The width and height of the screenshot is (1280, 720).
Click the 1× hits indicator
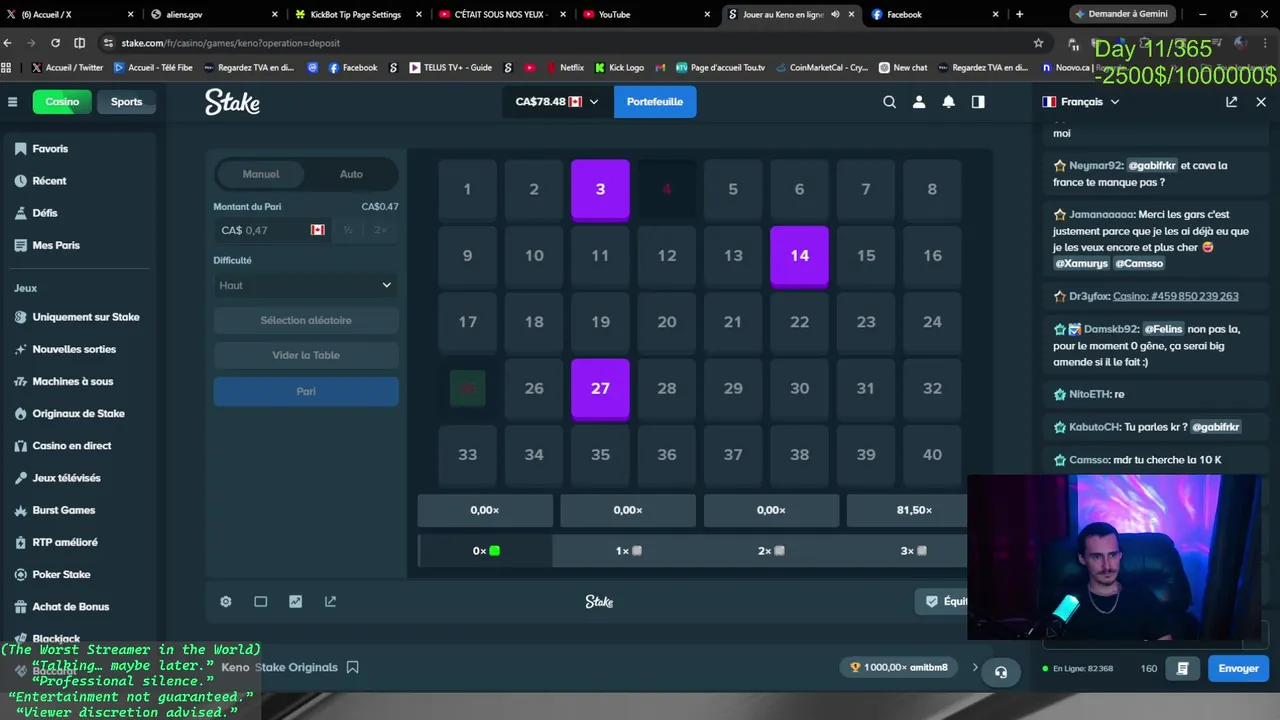(x=628, y=551)
